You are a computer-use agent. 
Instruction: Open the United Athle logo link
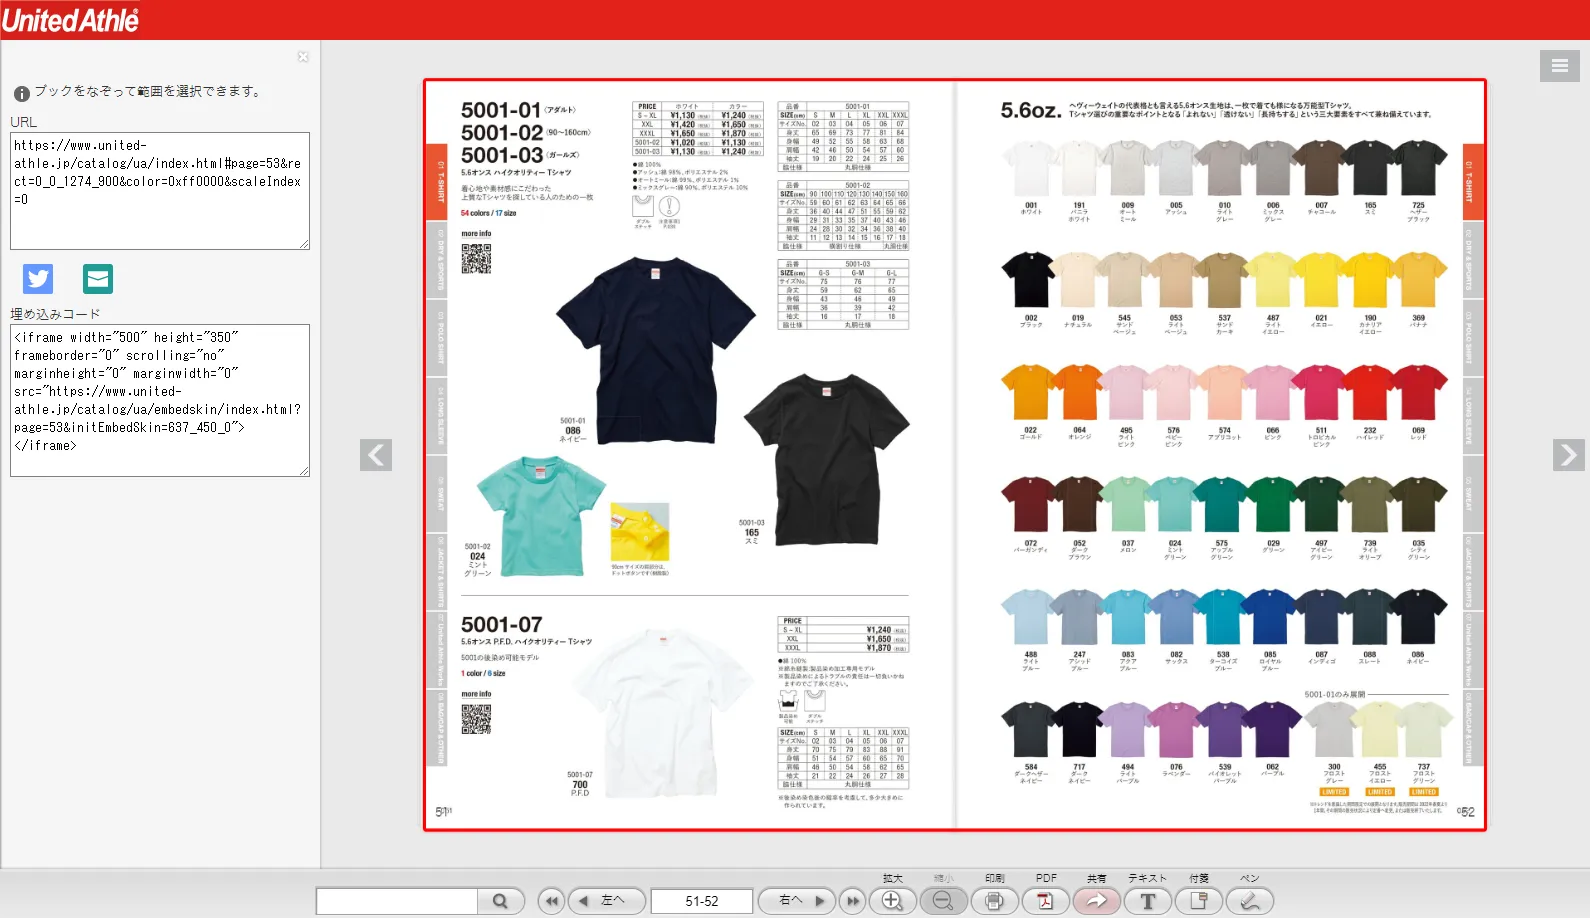pyautogui.click(x=70, y=20)
